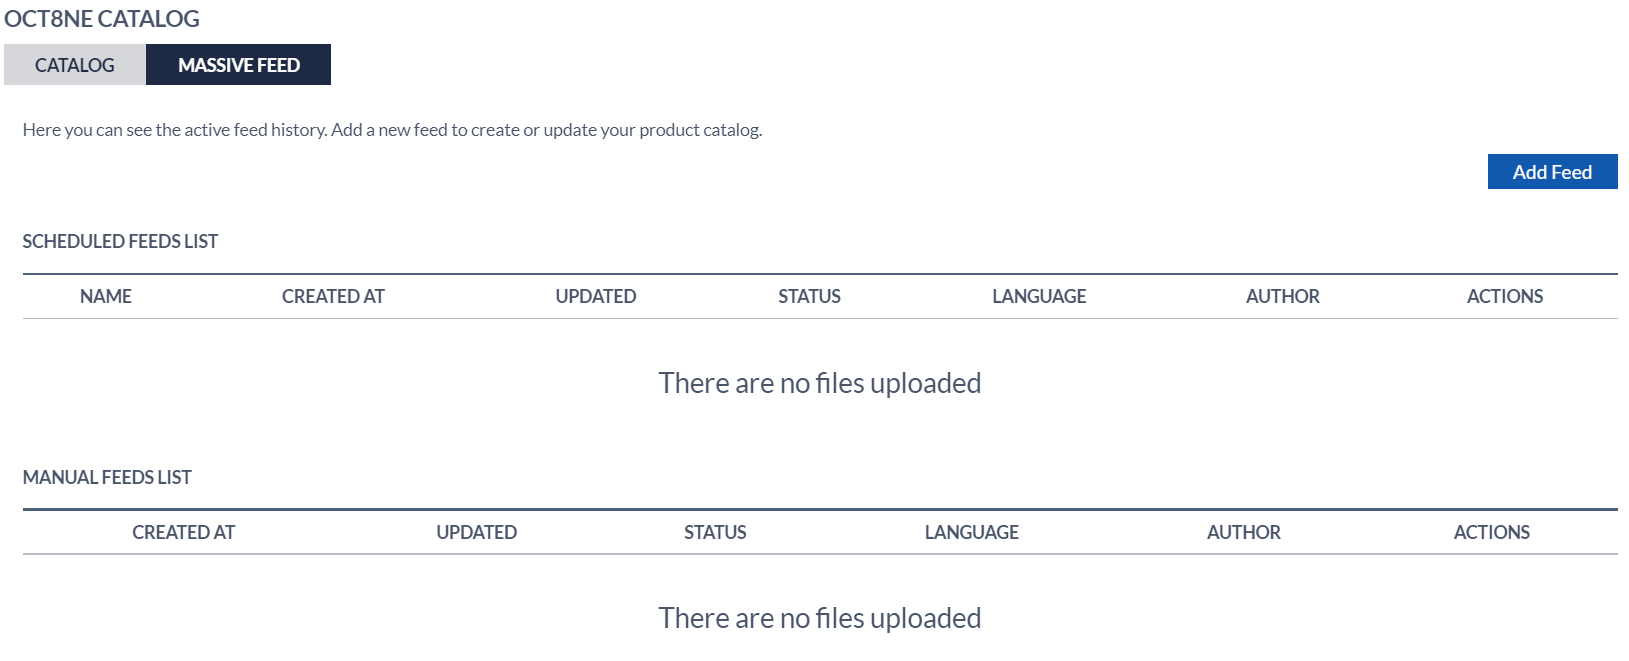Switch to the Catalog tab

coord(75,65)
